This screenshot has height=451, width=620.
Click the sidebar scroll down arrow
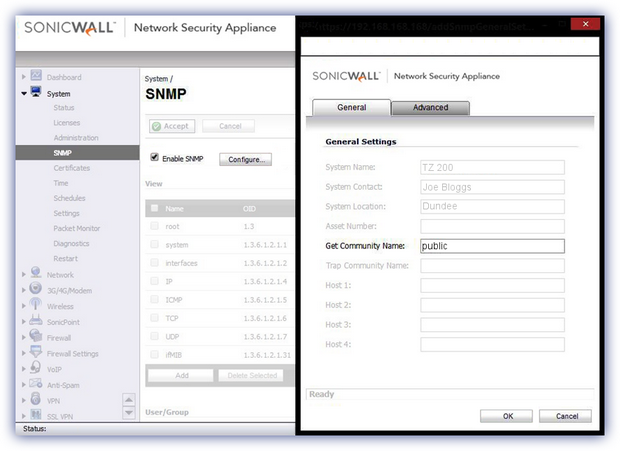pos(129,413)
